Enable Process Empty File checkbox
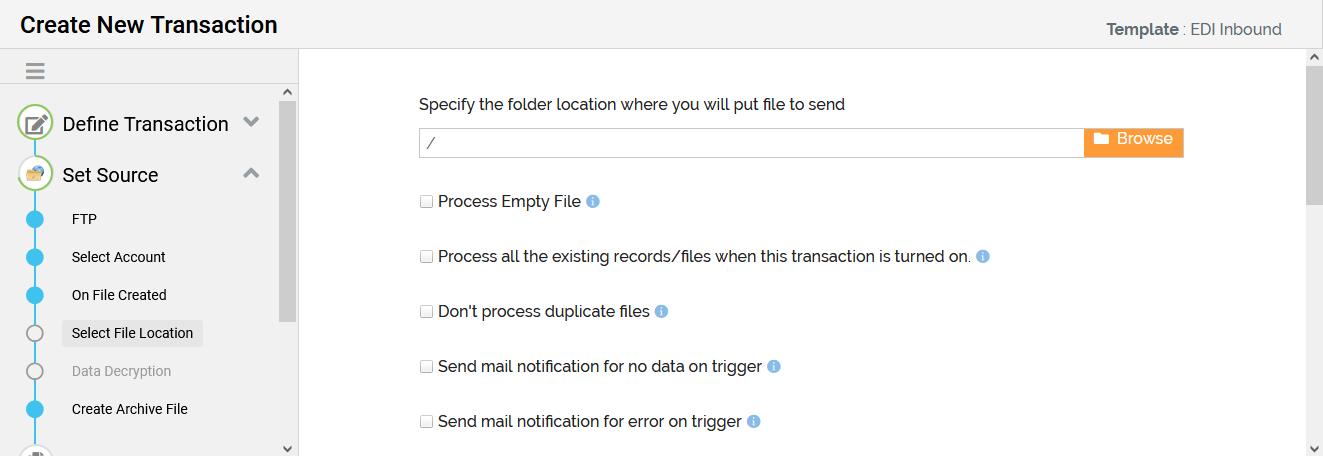The width and height of the screenshot is (1323, 456). pos(427,202)
